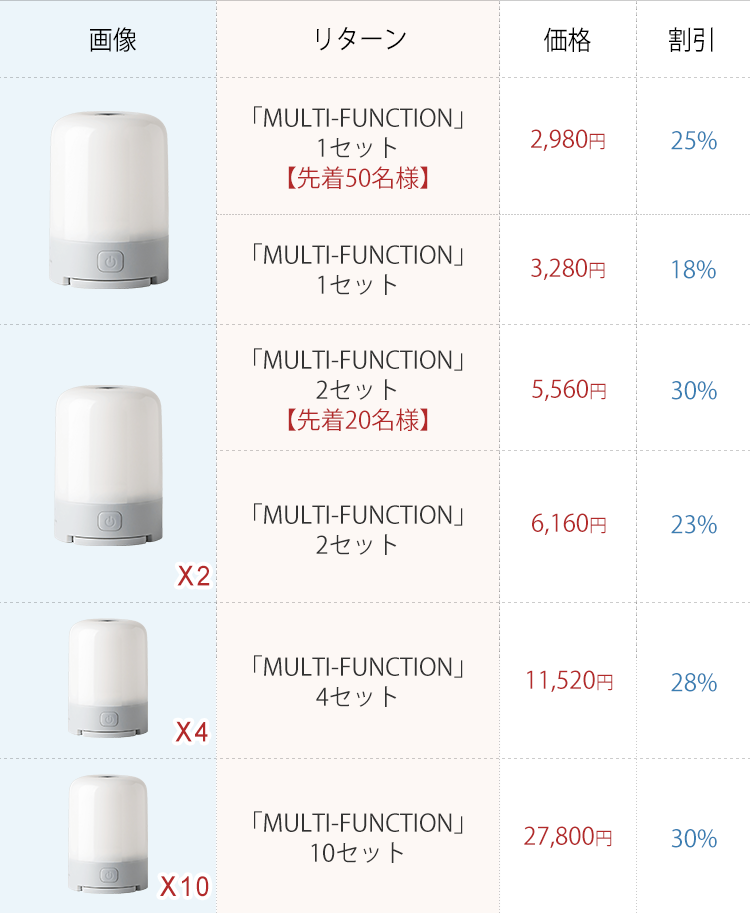Click the 価格 header cell
Viewport: 750px width, 913px height.
(568, 40)
